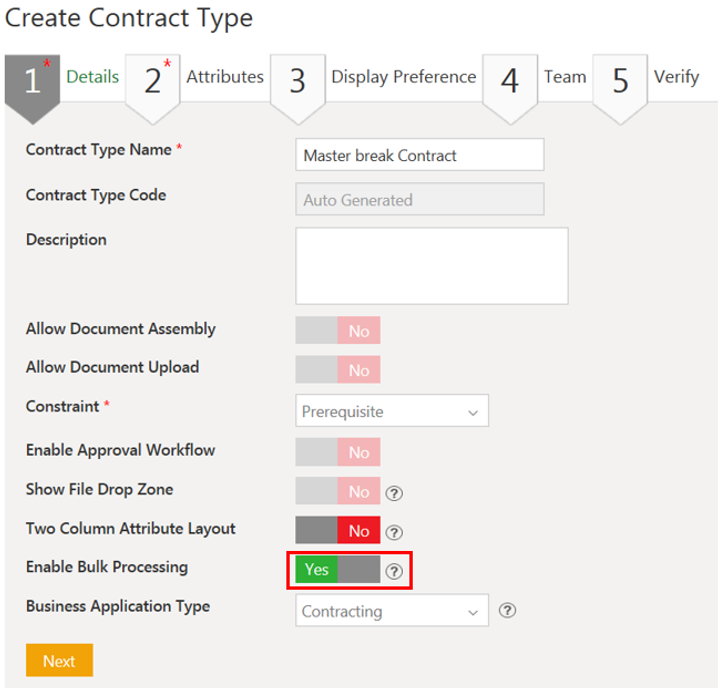Disable the Enable Bulk Processing toggle
The height and width of the screenshot is (688, 718).
click(337, 570)
